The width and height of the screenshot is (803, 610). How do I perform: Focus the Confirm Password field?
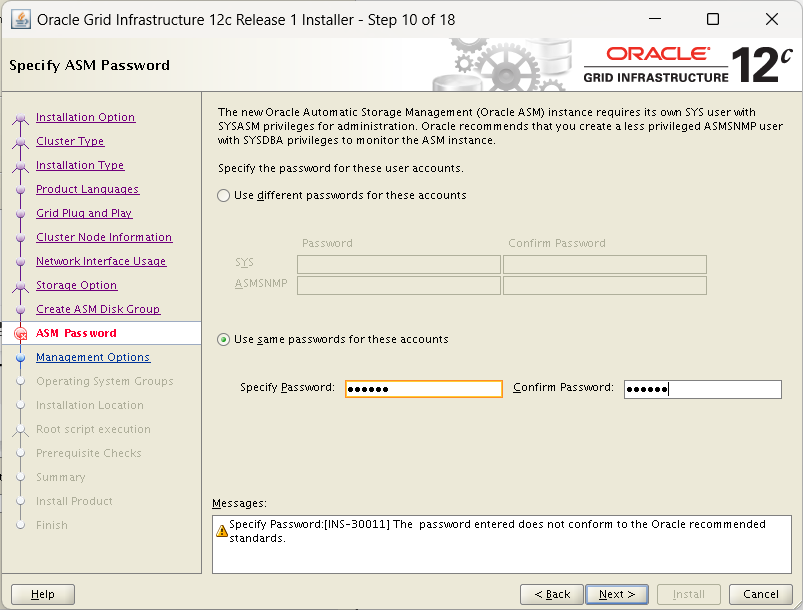(703, 389)
